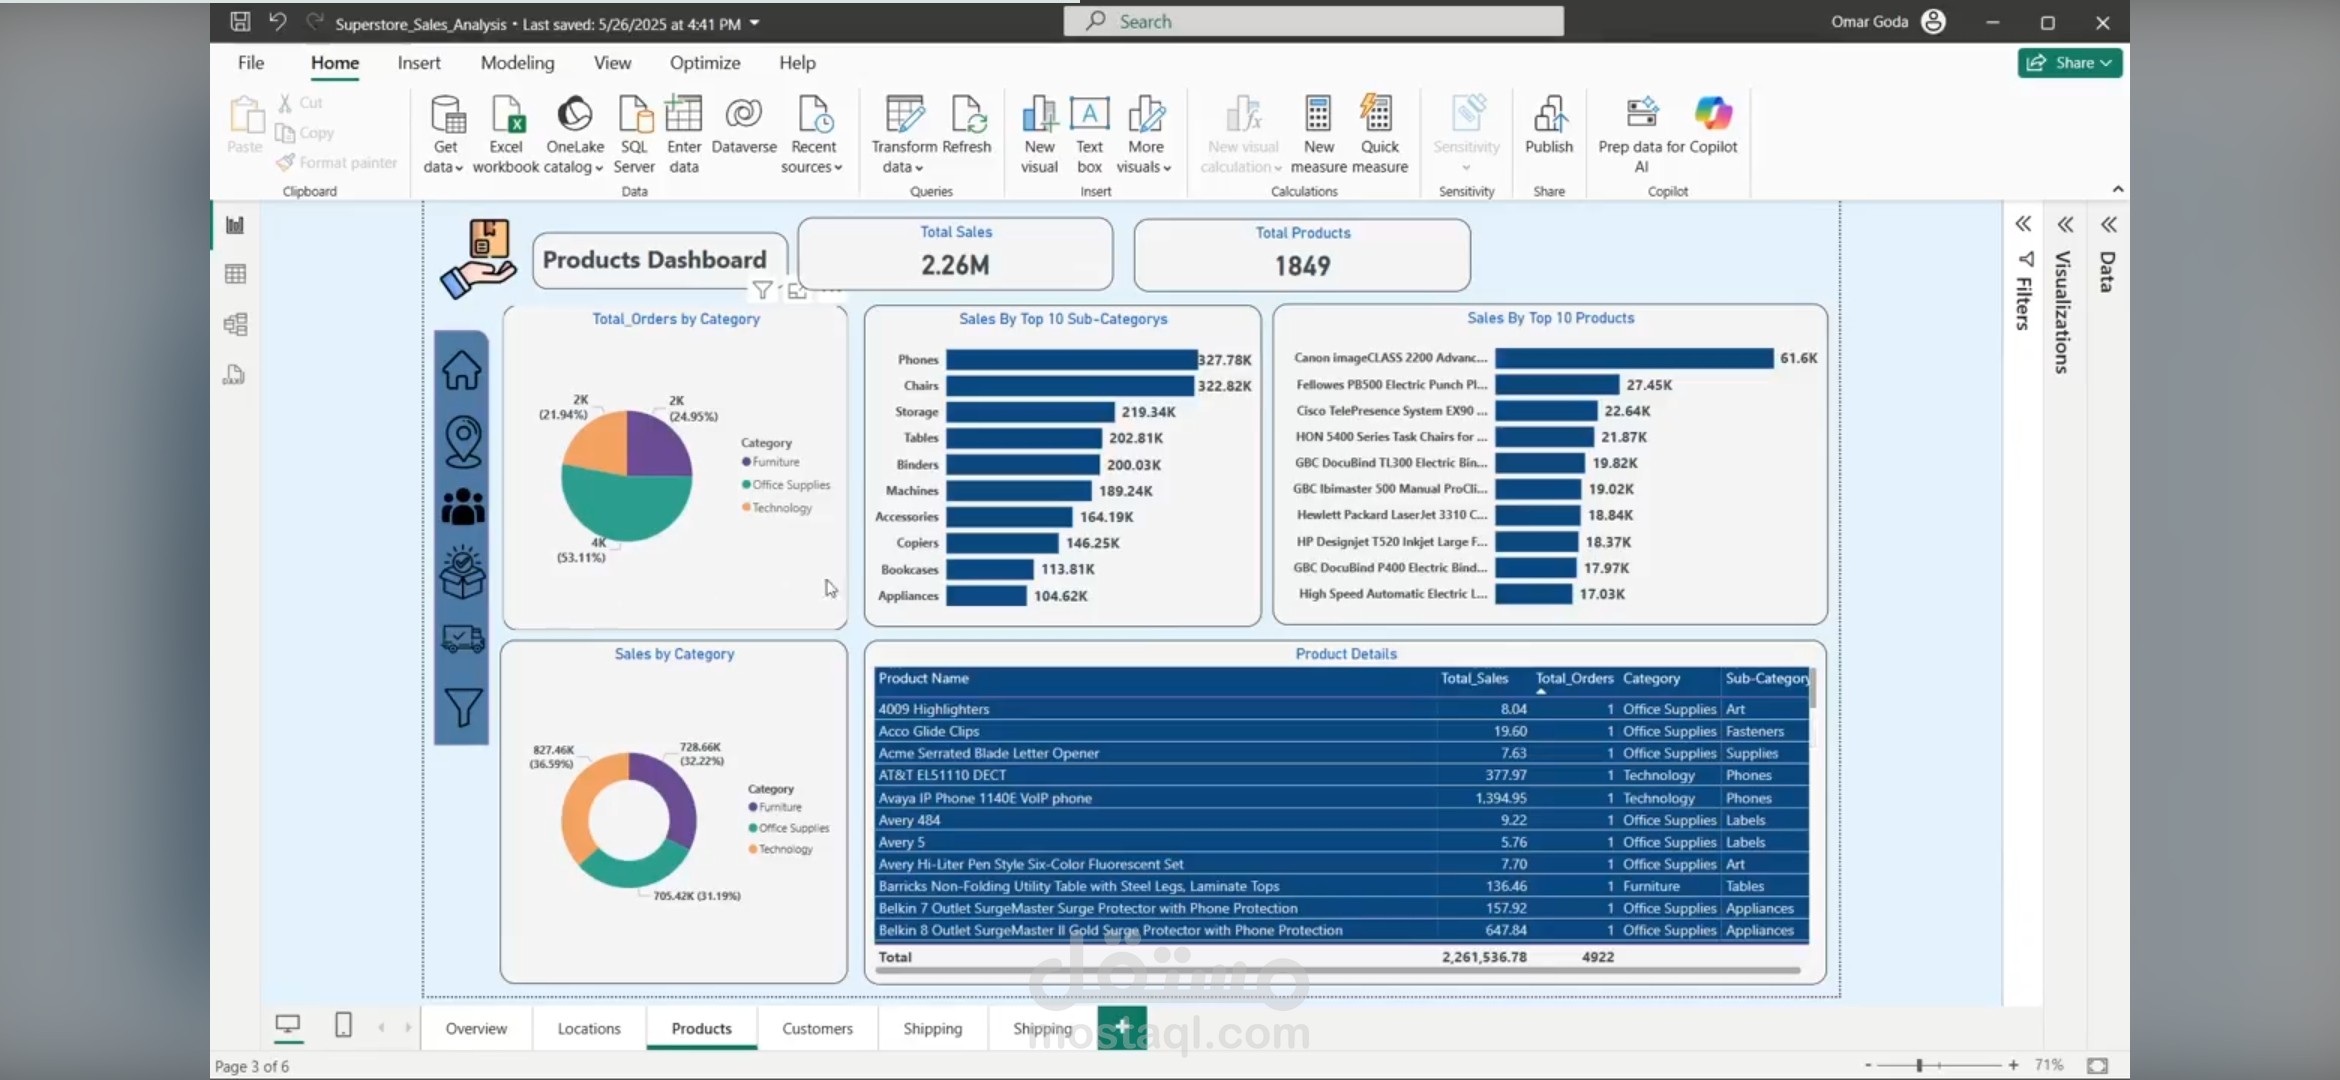Insert a New visual
This screenshot has width=2340, height=1080.
click(1039, 134)
